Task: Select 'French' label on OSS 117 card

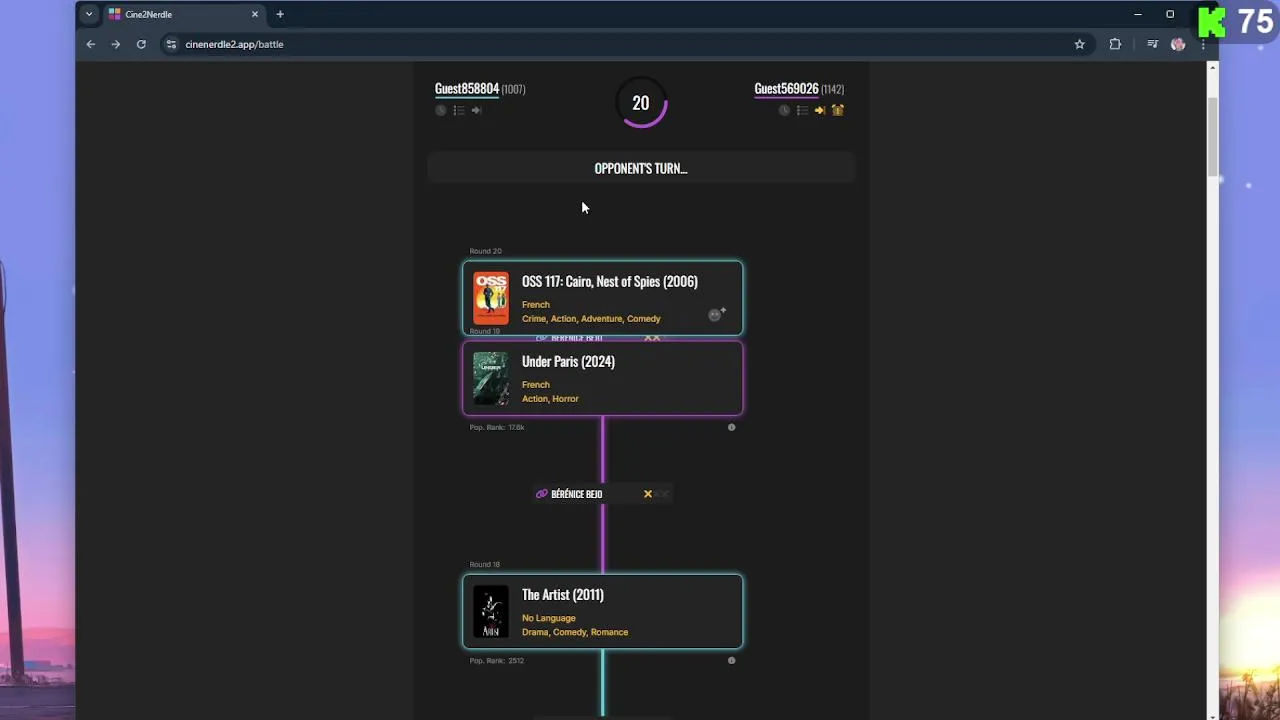Action: point(536,305)
